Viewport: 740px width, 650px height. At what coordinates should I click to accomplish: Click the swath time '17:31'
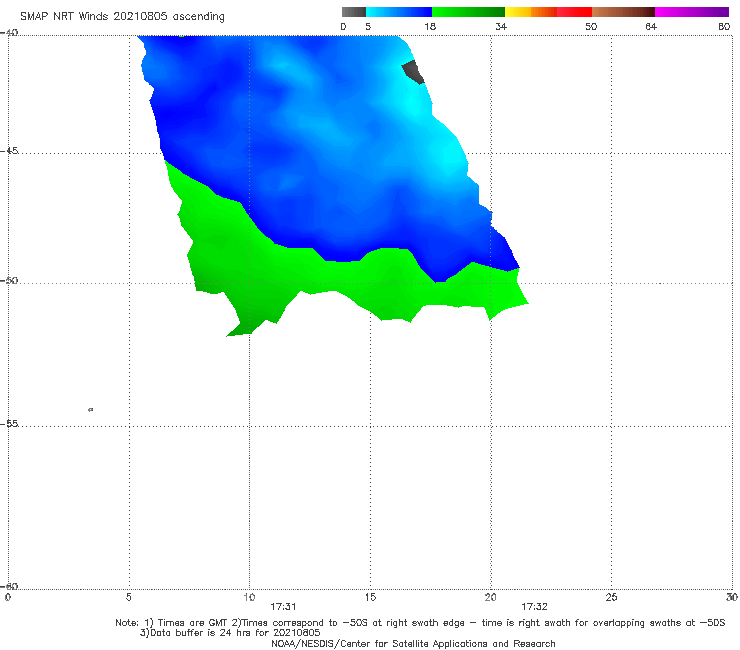[x=283, y=607]
